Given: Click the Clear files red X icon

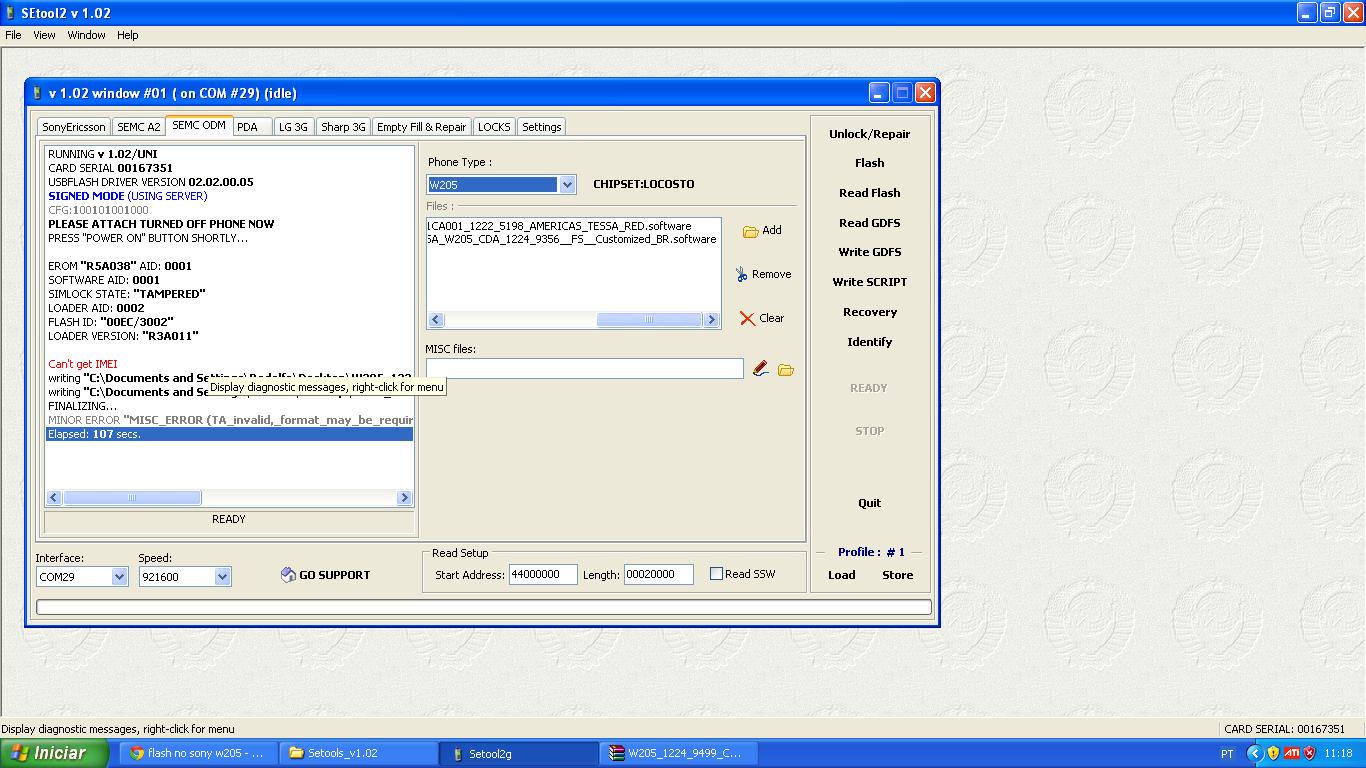Looking at the screenshot, I should [x=747, y=318].
